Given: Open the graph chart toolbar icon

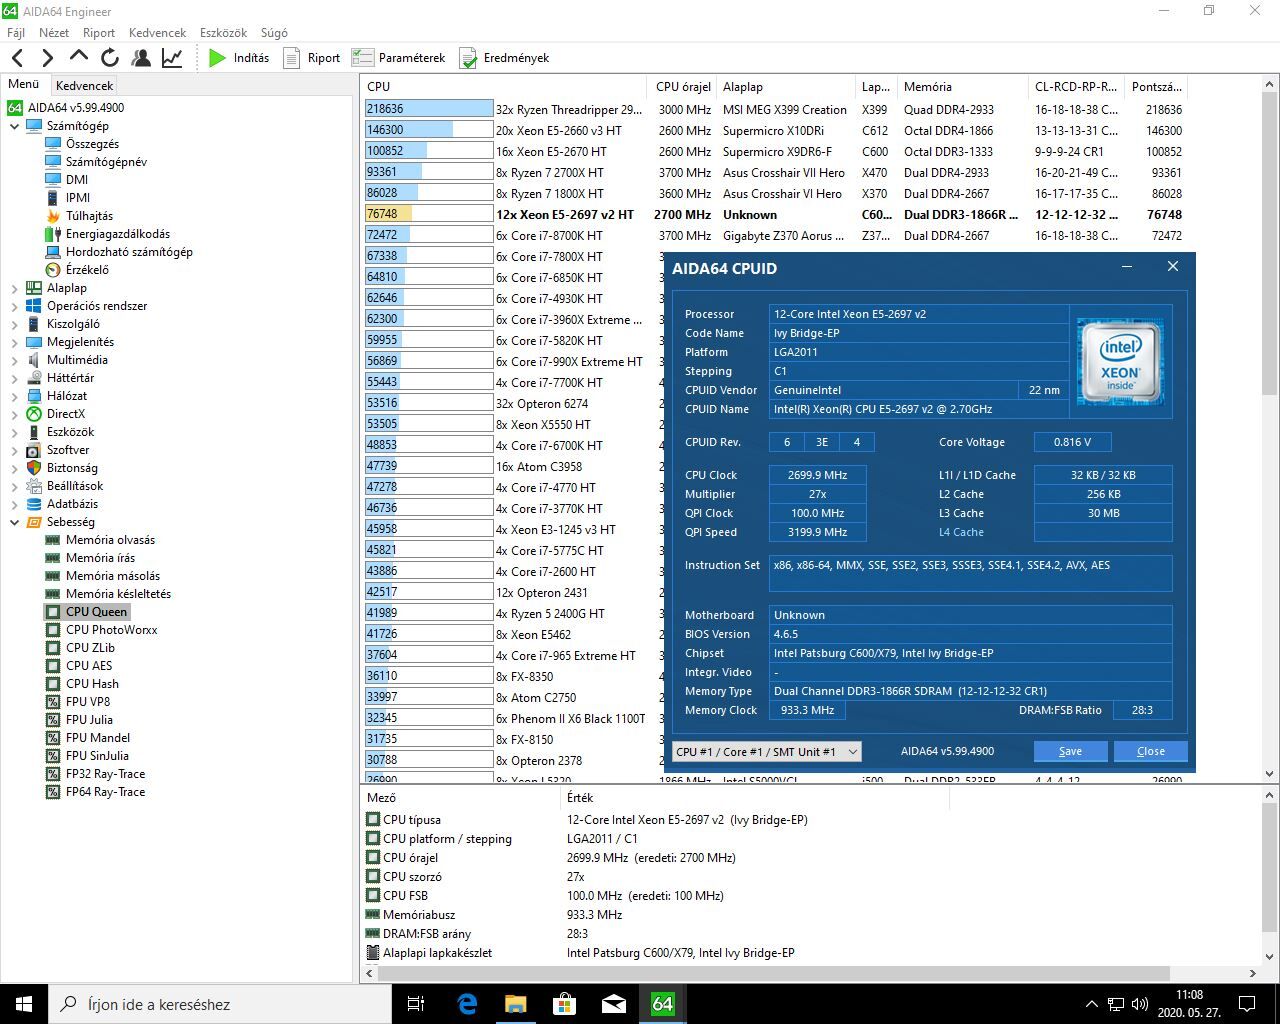Looking at the screenshot, I should [172, 58].
